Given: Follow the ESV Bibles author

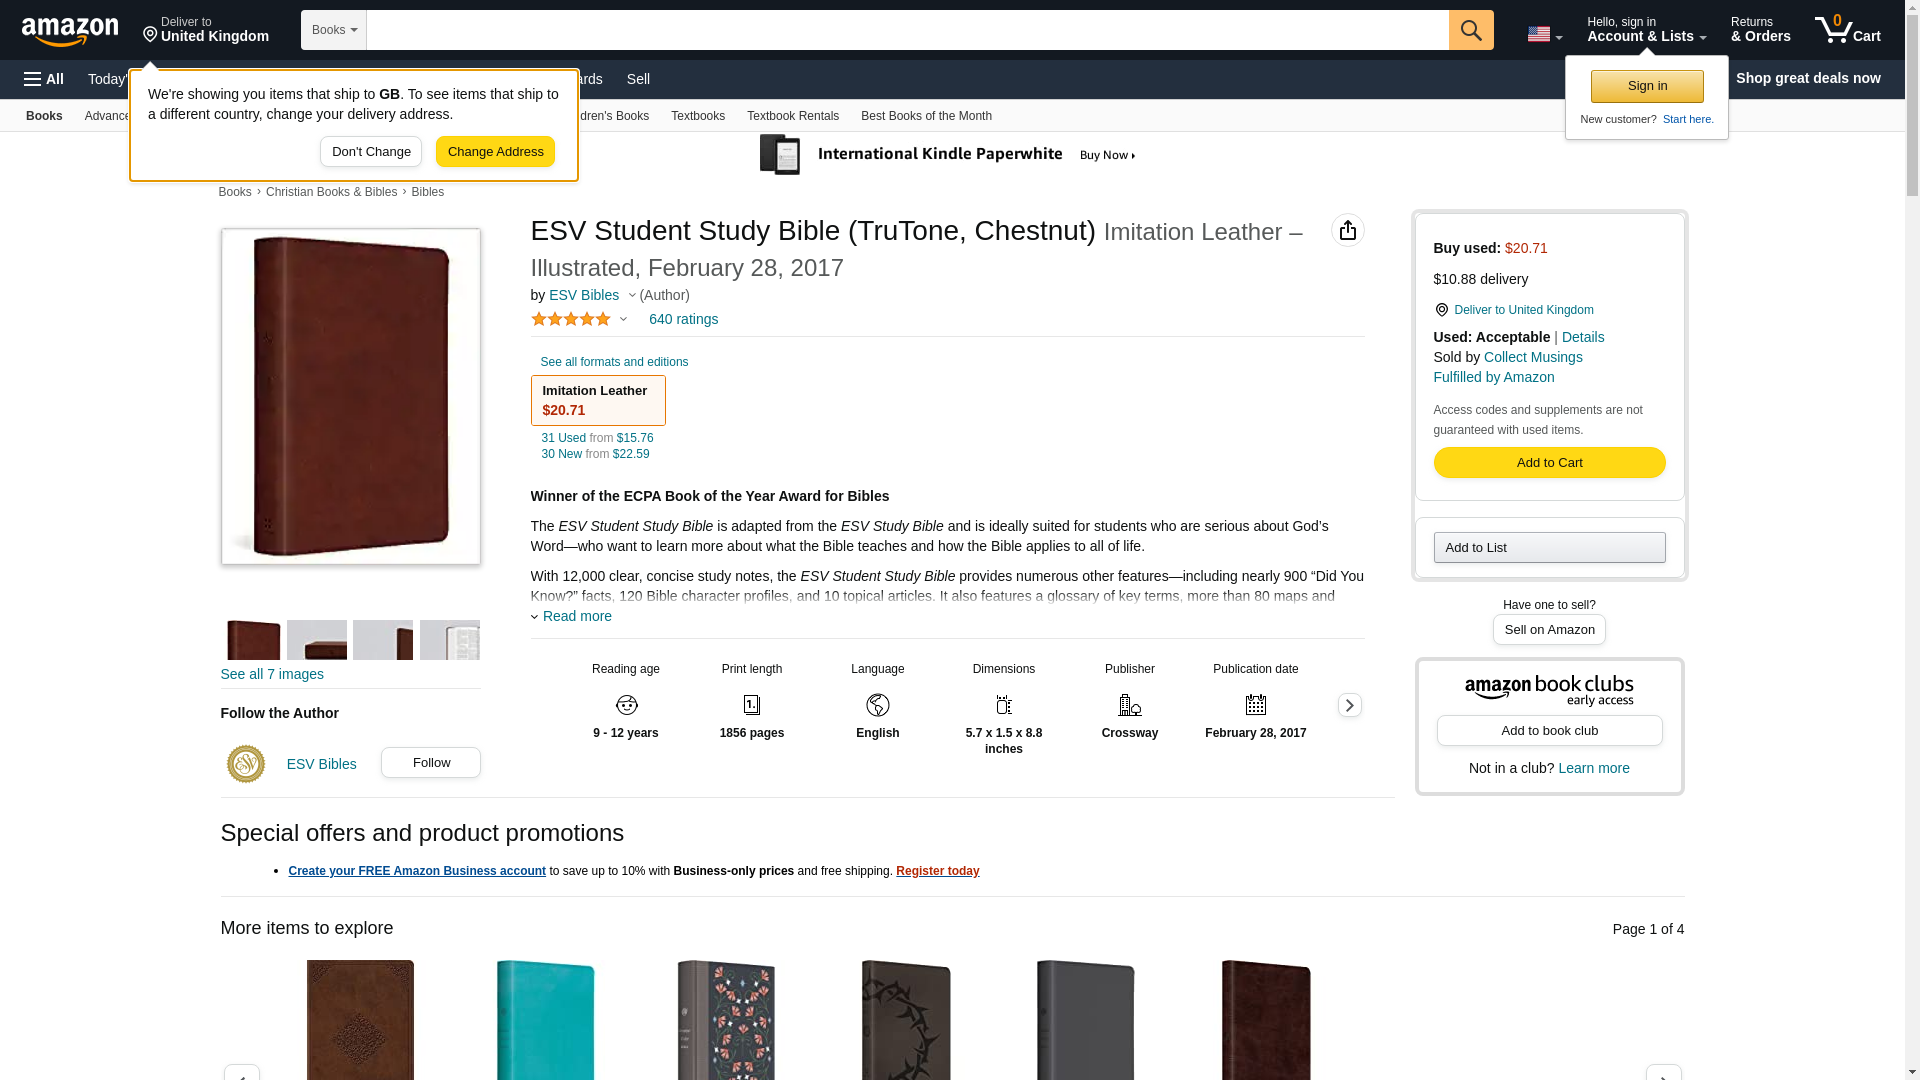Looking at the screenshot, I should [430, 763].
